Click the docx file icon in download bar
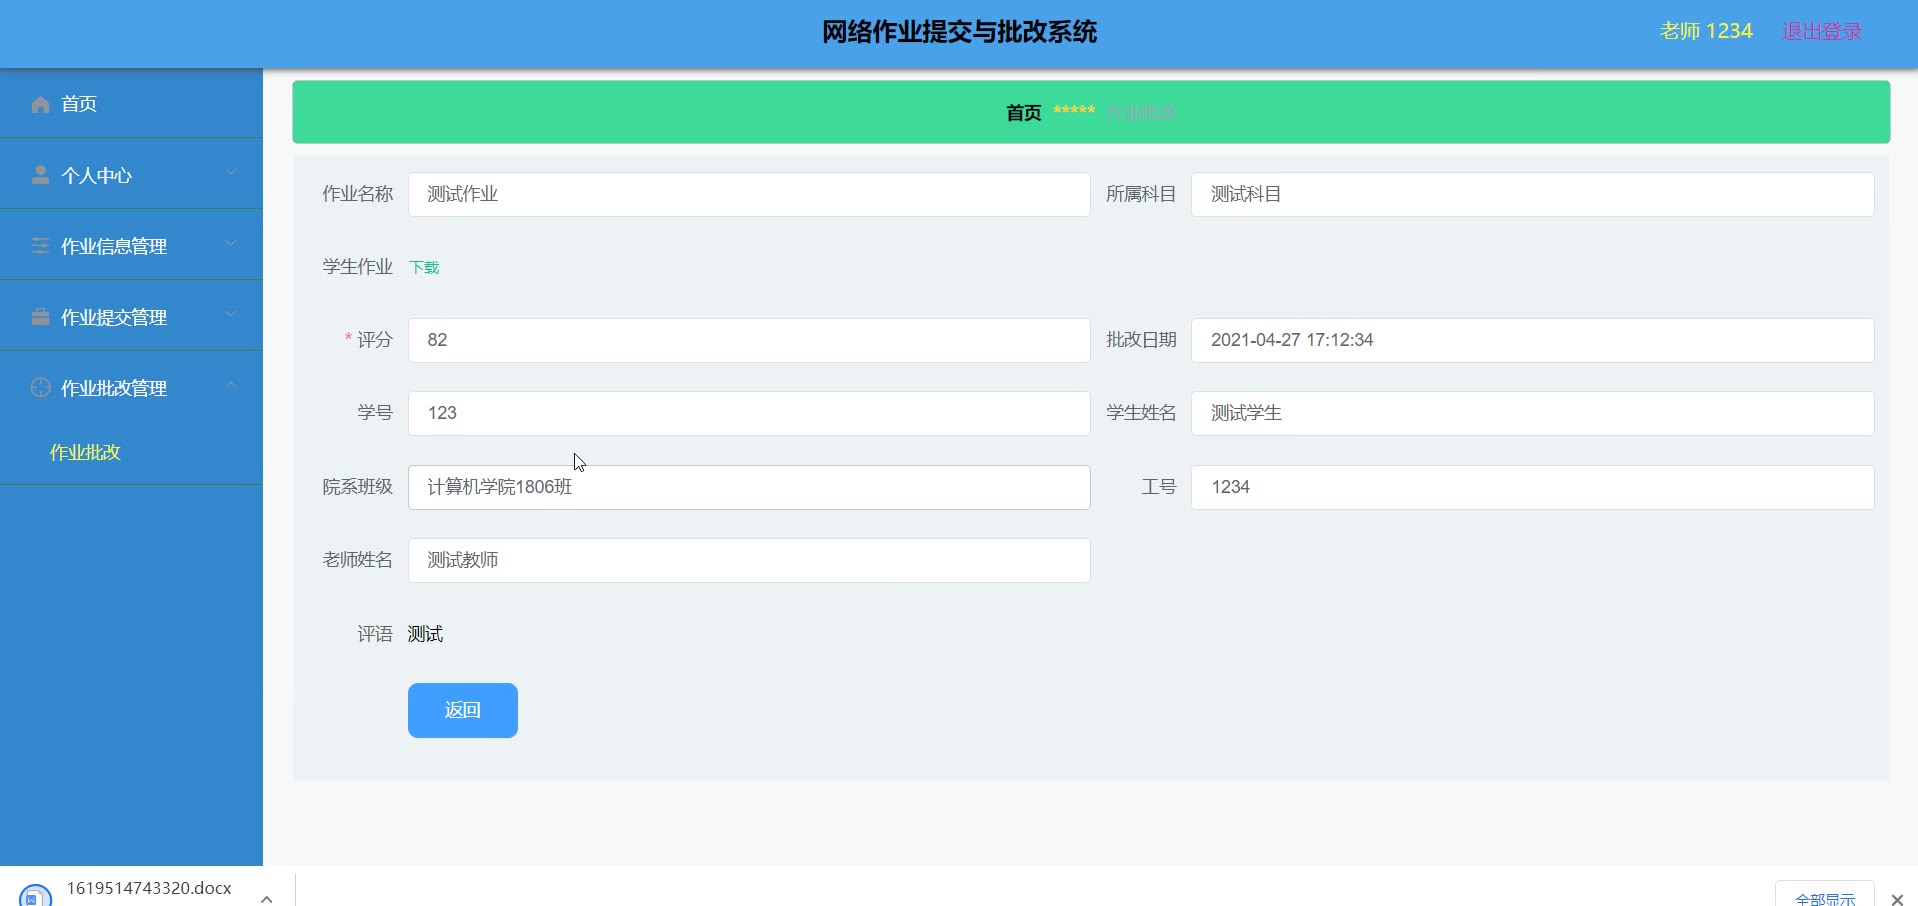This screenshot has width=1918, height=906. click(x=35, y=895)
